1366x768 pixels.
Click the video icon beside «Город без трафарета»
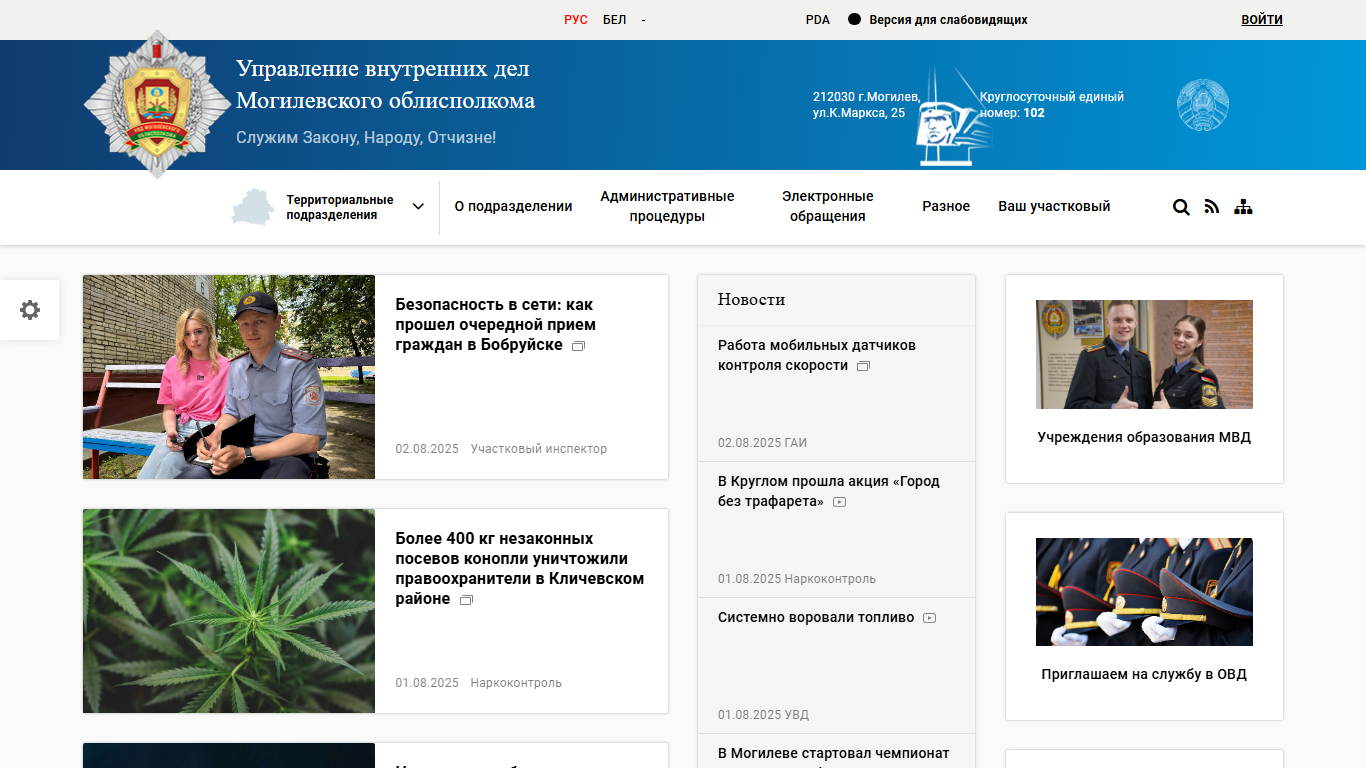tap(840, 502)
